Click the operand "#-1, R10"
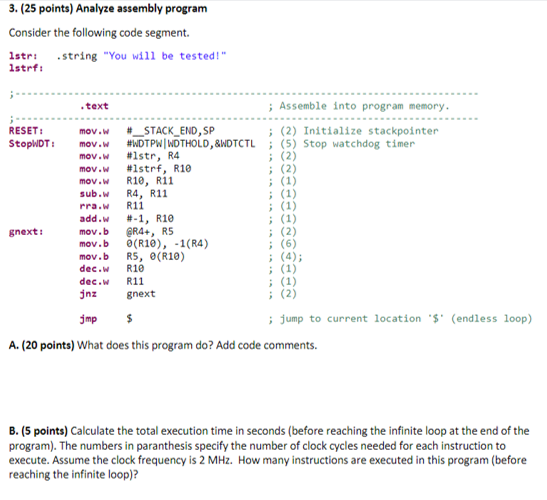Viewport: 547px width, 500px height. (x=150, y=218)
